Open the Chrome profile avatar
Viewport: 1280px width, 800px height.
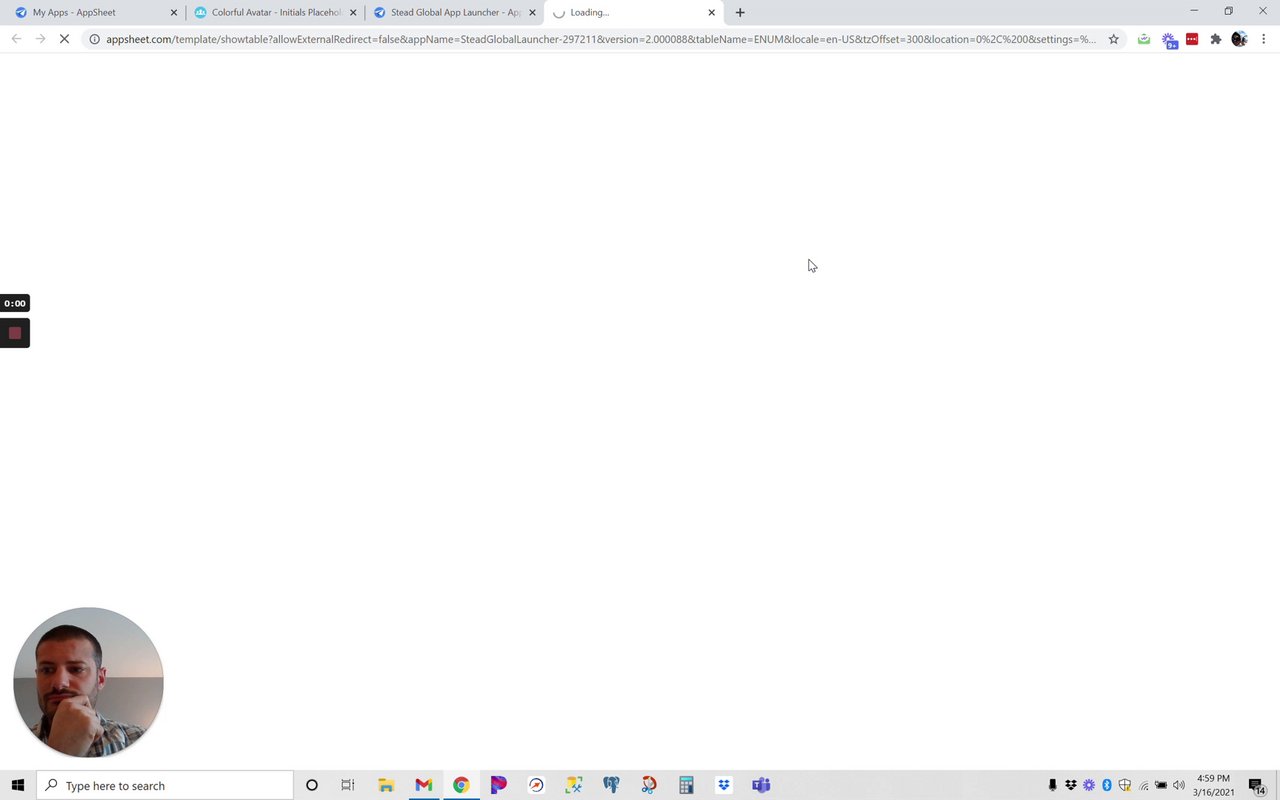(x=1239, y=39)
